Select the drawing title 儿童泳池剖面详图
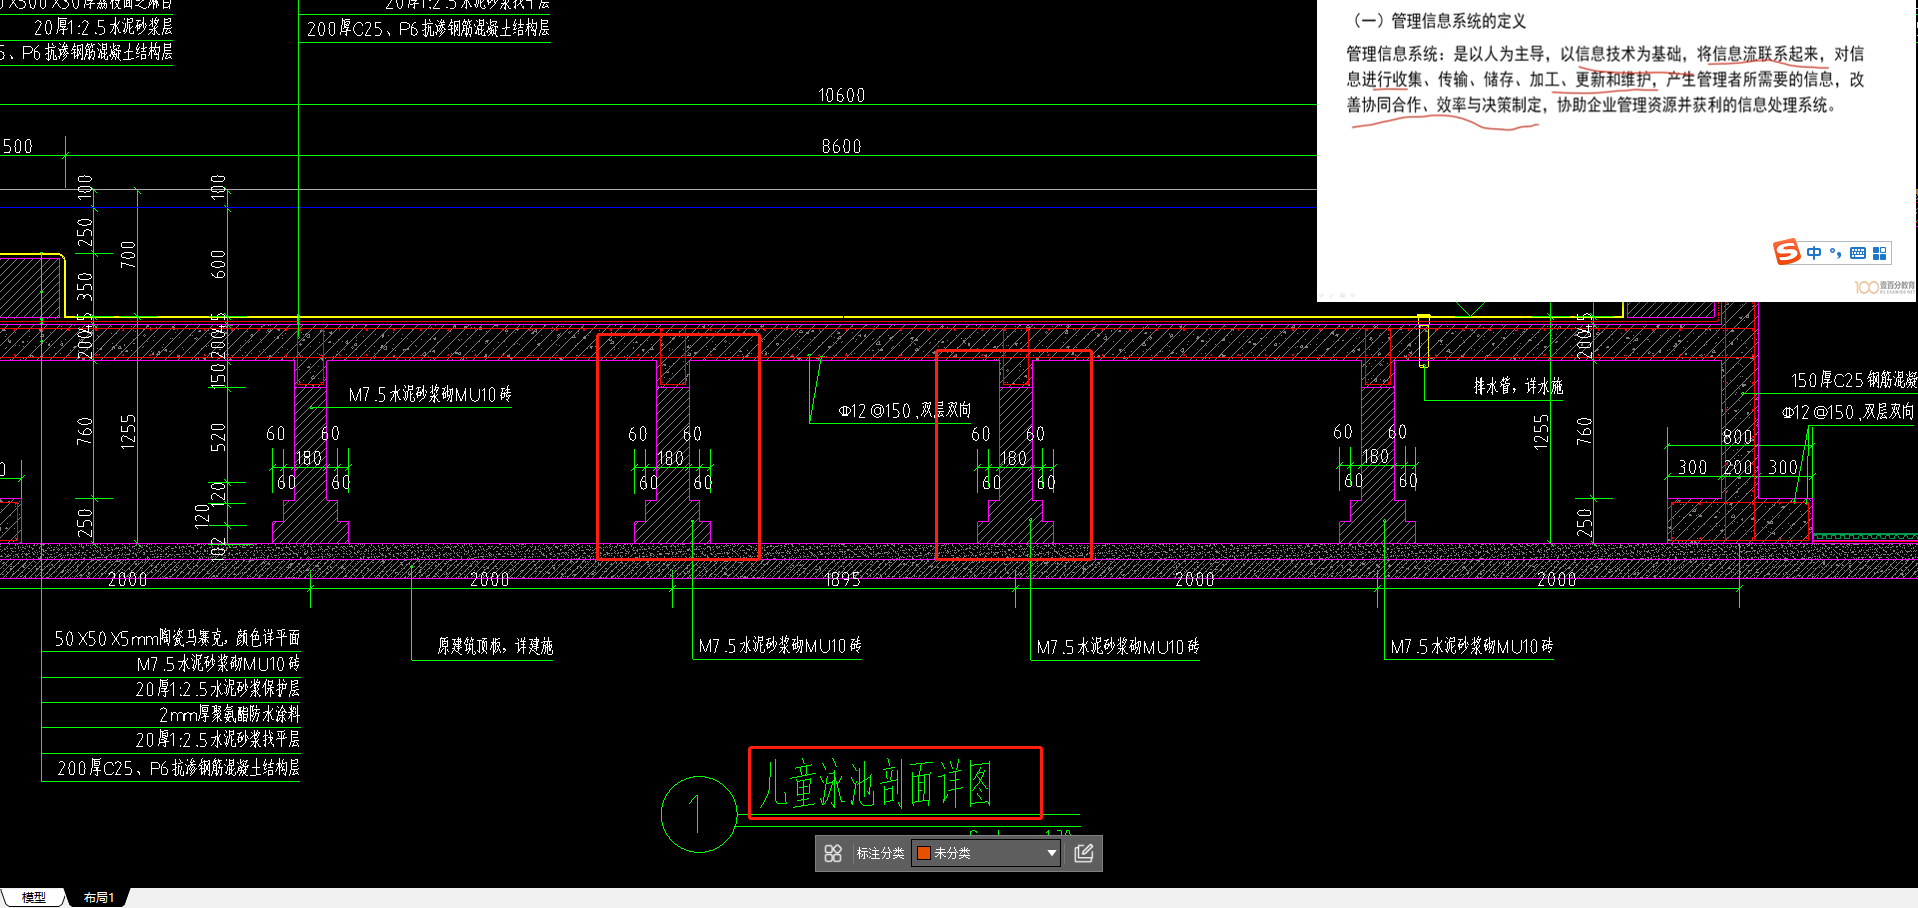1918x908 pixels. (x=876, y=784)
